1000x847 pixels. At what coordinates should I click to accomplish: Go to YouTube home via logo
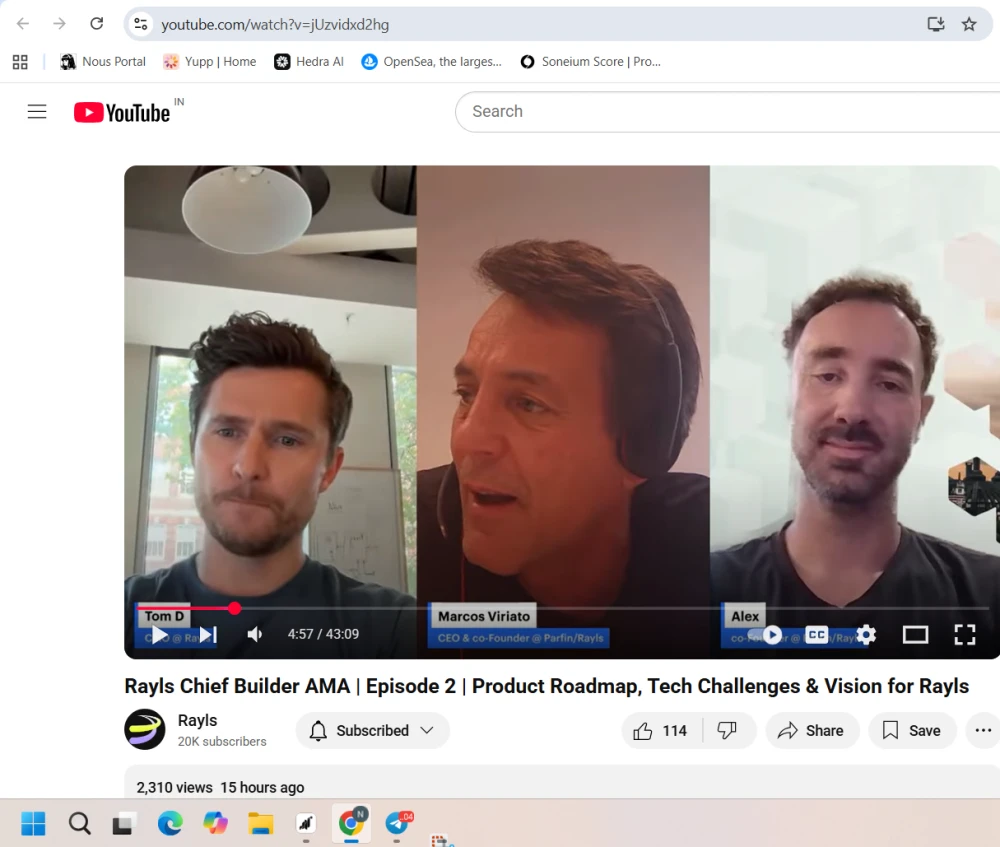[122, 112]
